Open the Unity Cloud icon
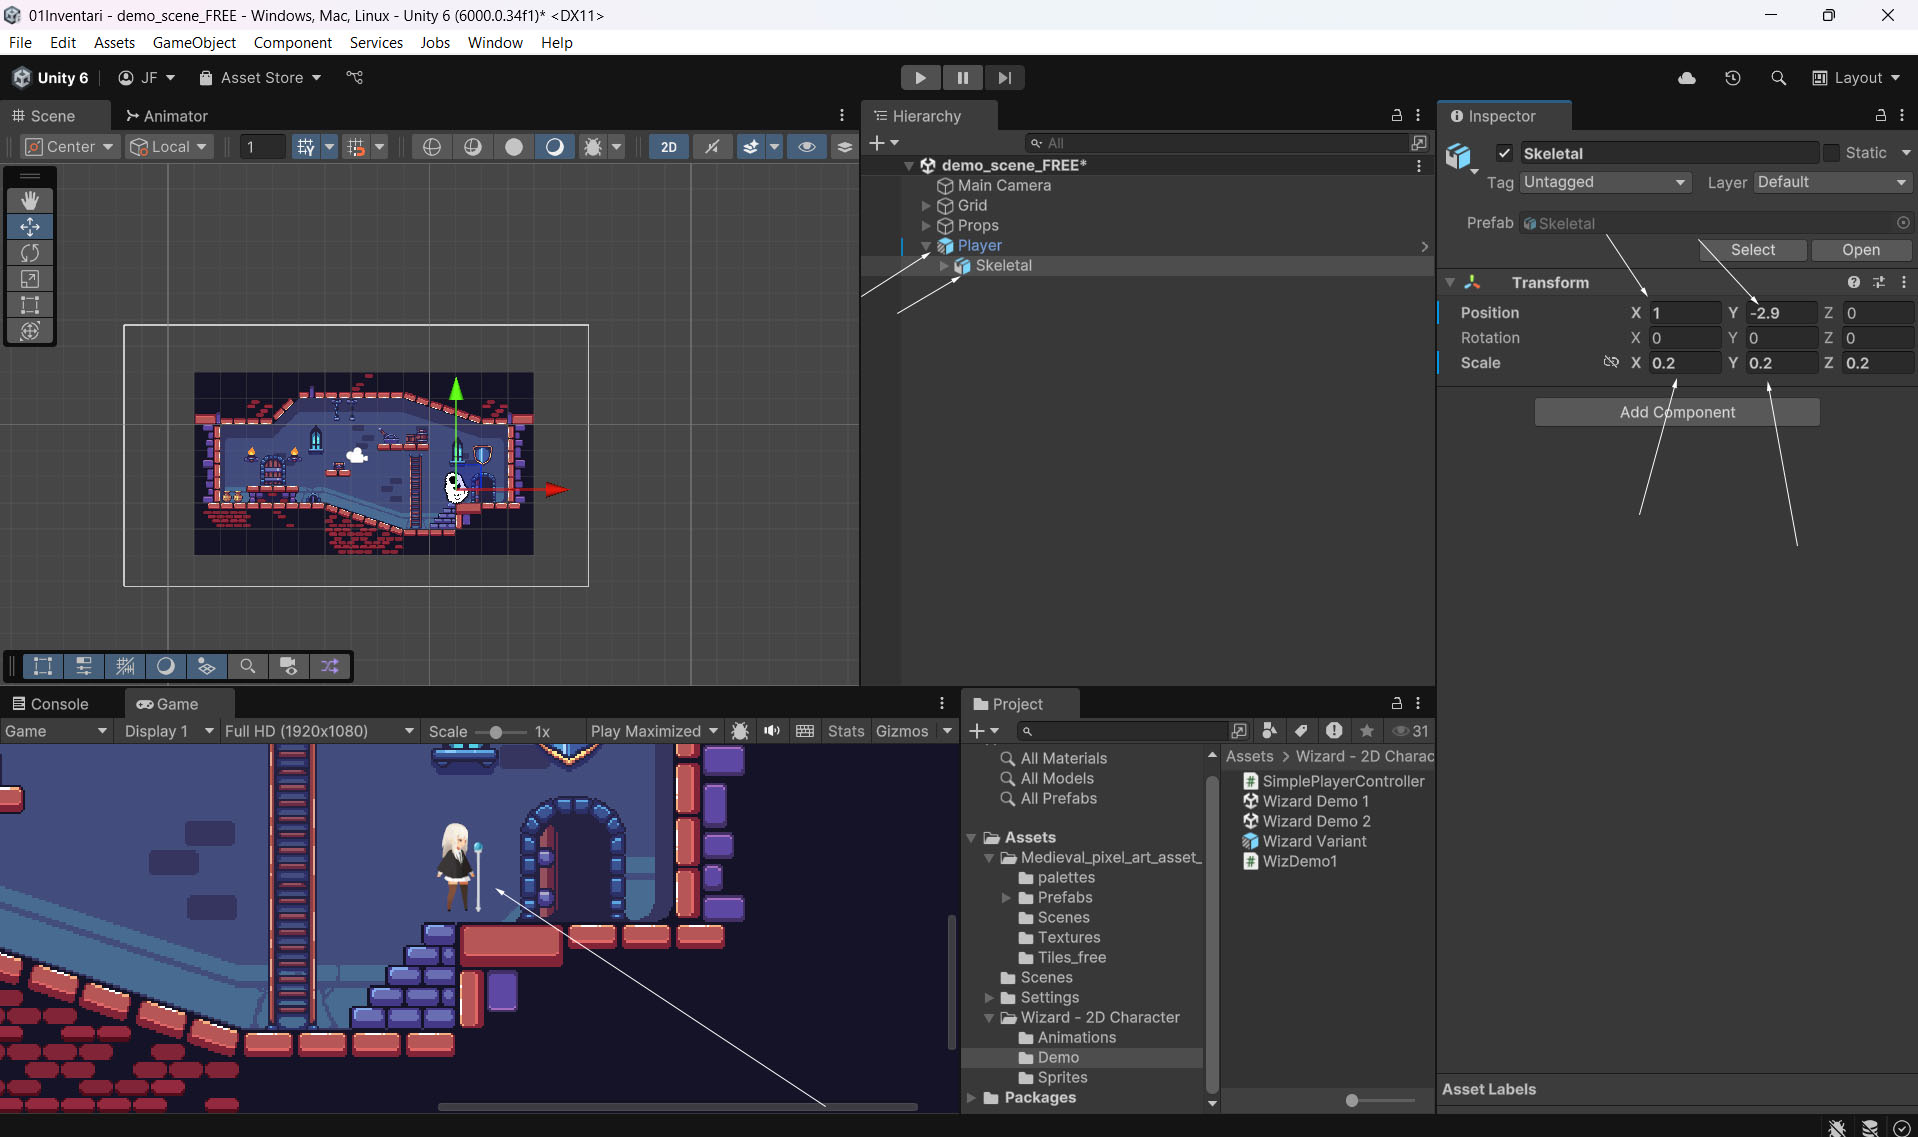This screenshot has width=1918, height=1137. pyautogui.click(x=1687, y=78)
